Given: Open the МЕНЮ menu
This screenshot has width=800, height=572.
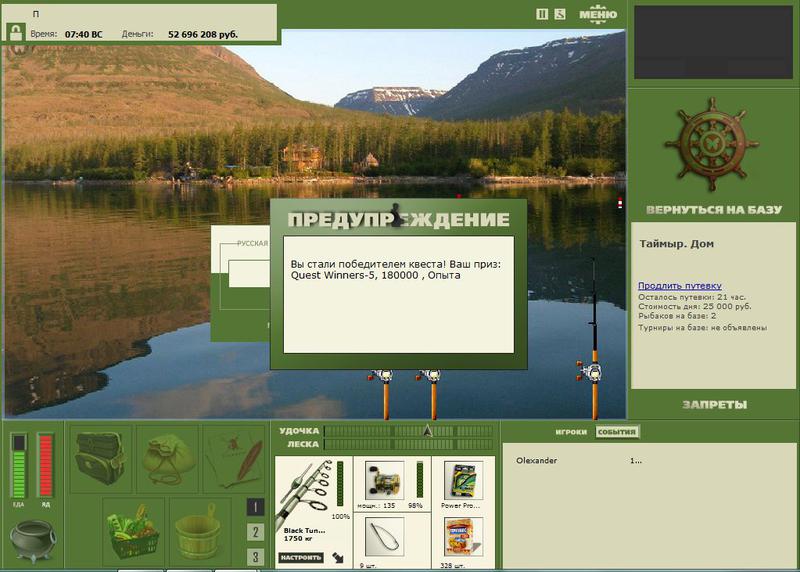Looking at the screenshot, I should tap(598, 14).
